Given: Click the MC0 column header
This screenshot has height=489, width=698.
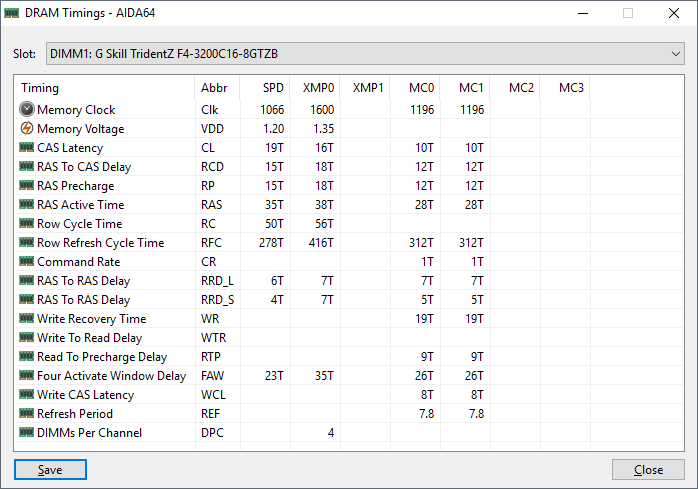Looking at the screenshot, I should pyautogui.click(x=421, y=88).
